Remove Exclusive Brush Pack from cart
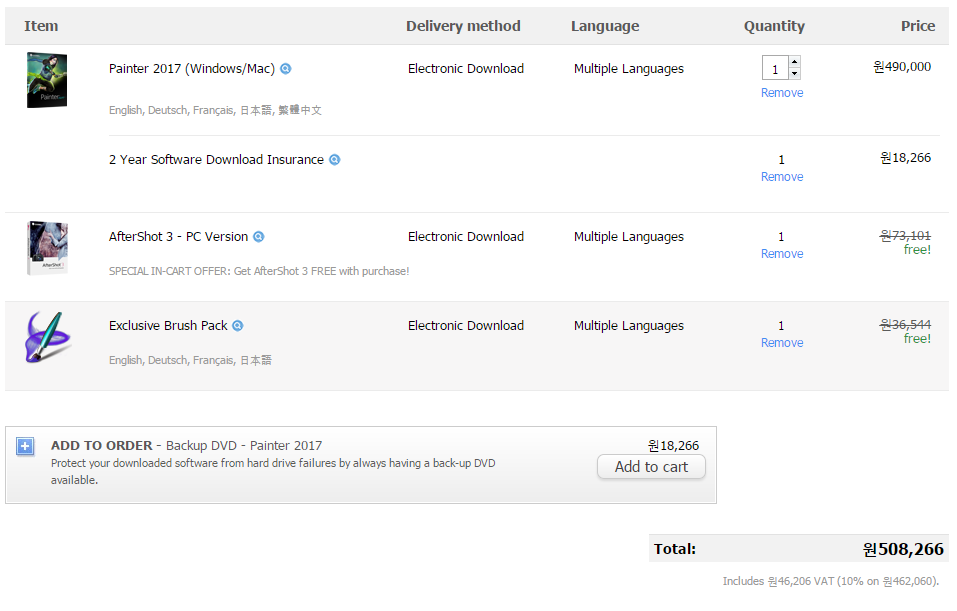The image size is (957, 611). coord(782,343)
